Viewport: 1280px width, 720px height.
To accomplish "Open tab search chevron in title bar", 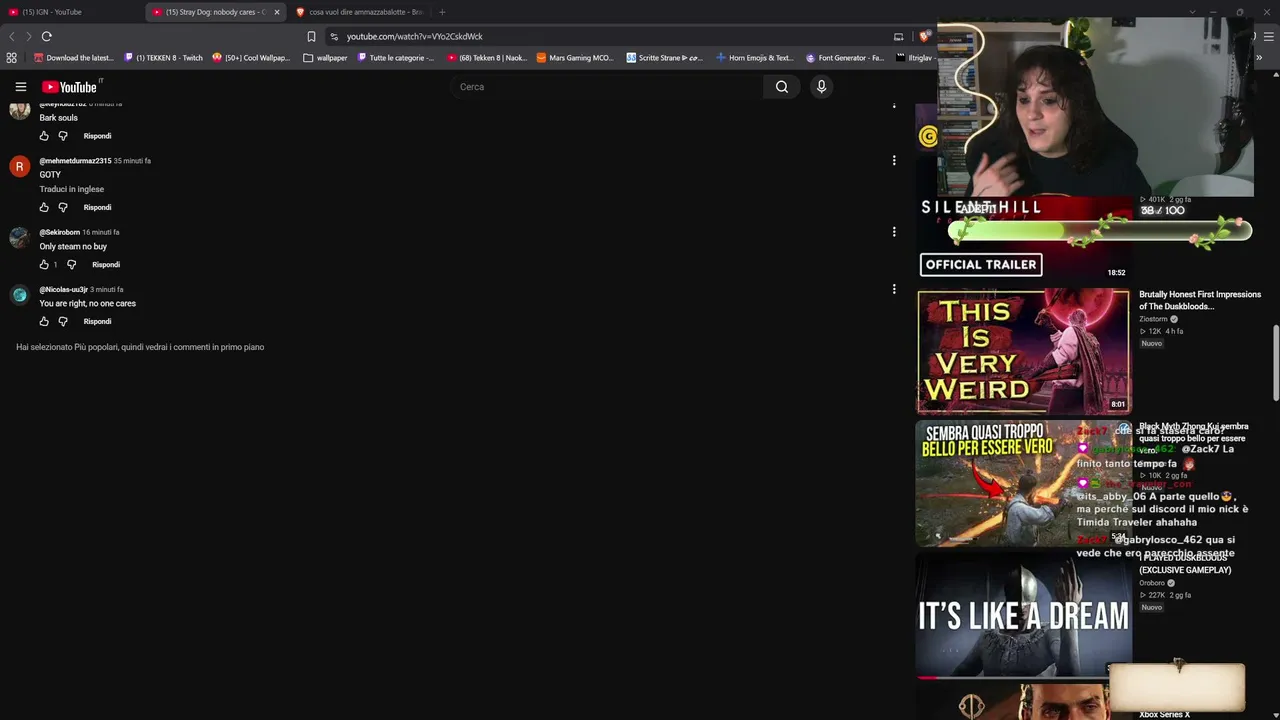I will point(1192,12).
